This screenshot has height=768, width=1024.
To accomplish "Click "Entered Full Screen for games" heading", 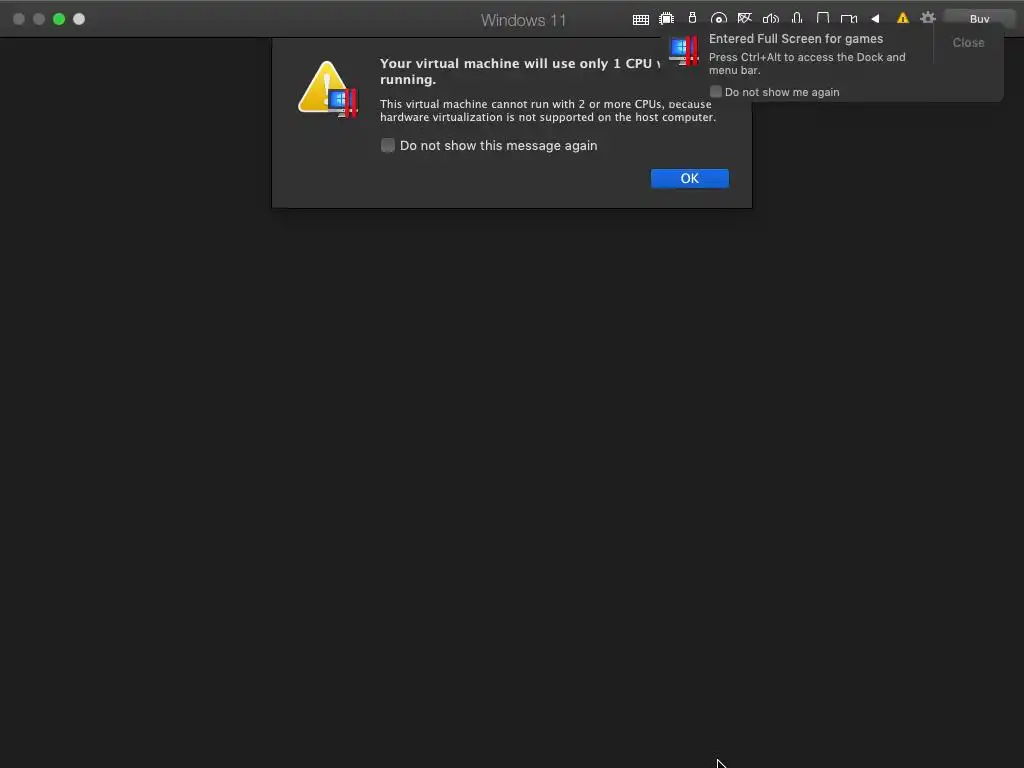I will 796,39.
